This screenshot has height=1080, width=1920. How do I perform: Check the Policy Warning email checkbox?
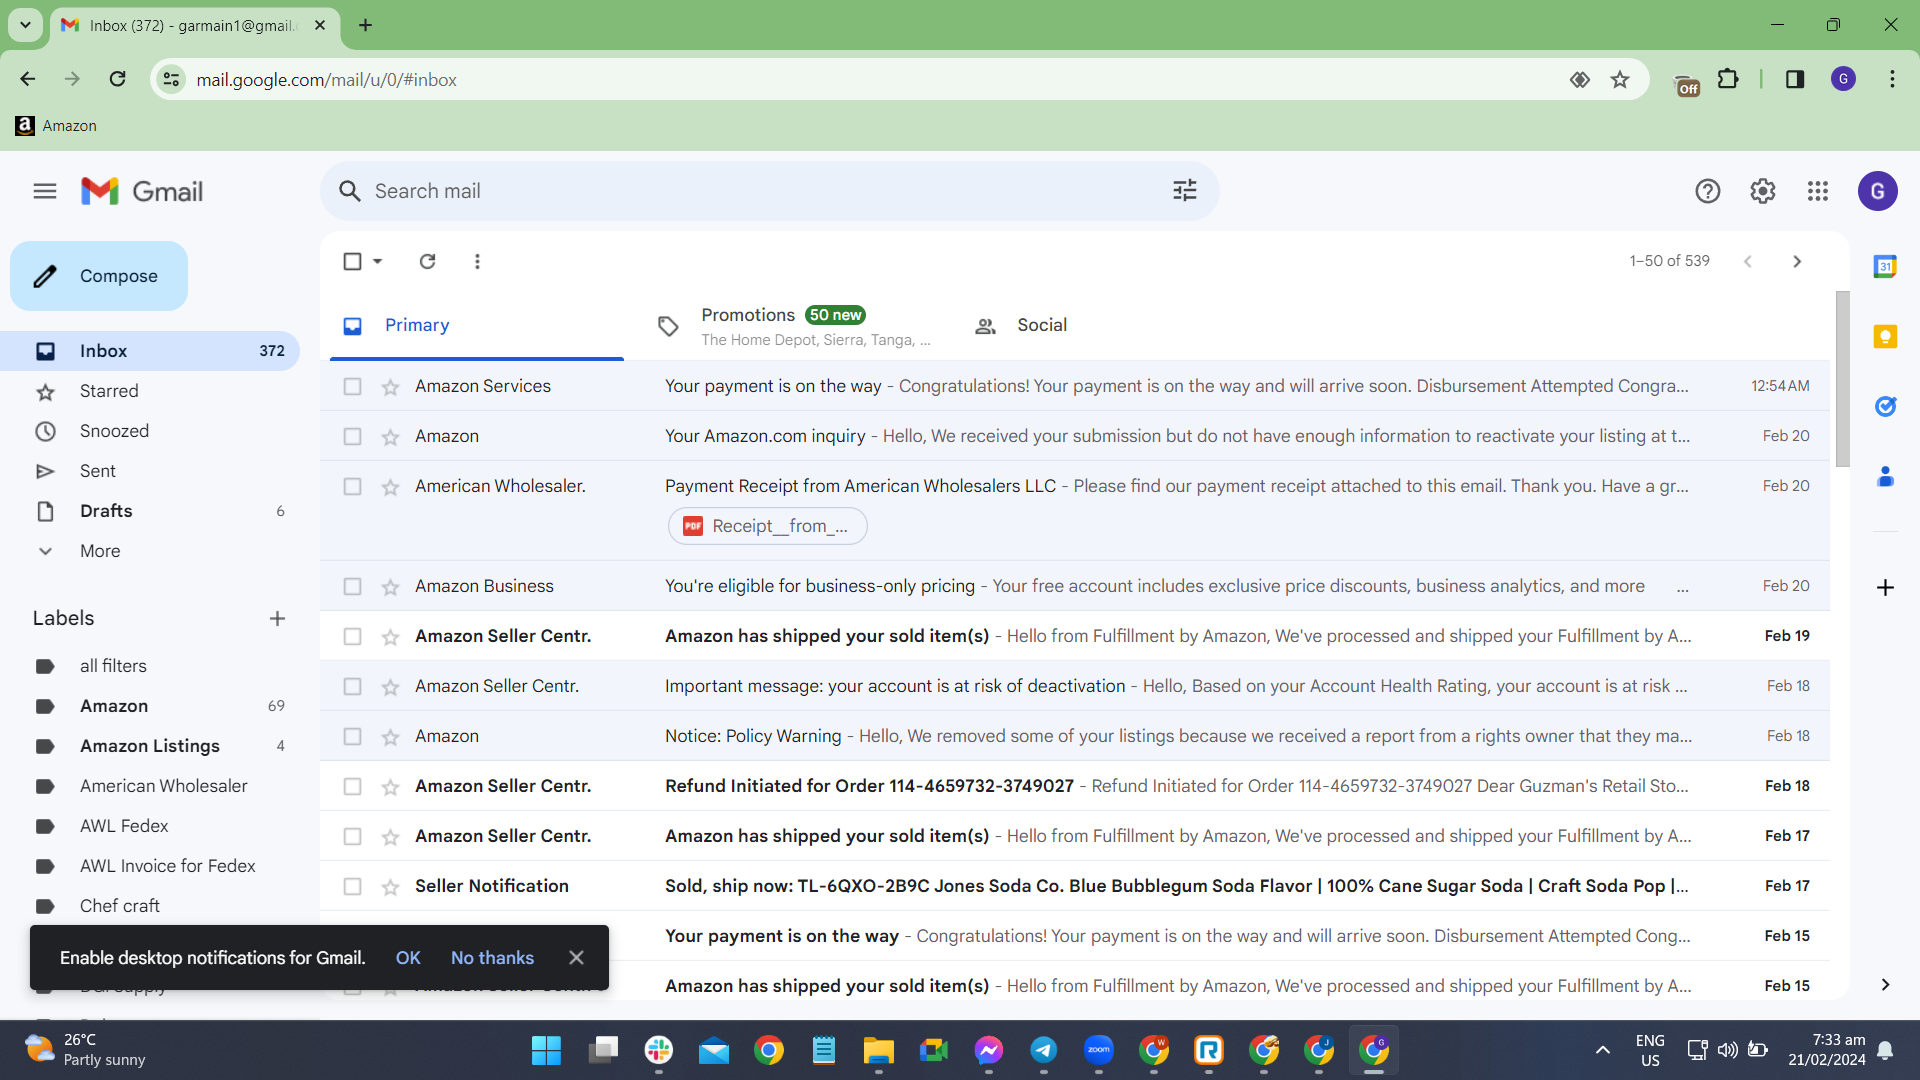(x=352, y=736)
